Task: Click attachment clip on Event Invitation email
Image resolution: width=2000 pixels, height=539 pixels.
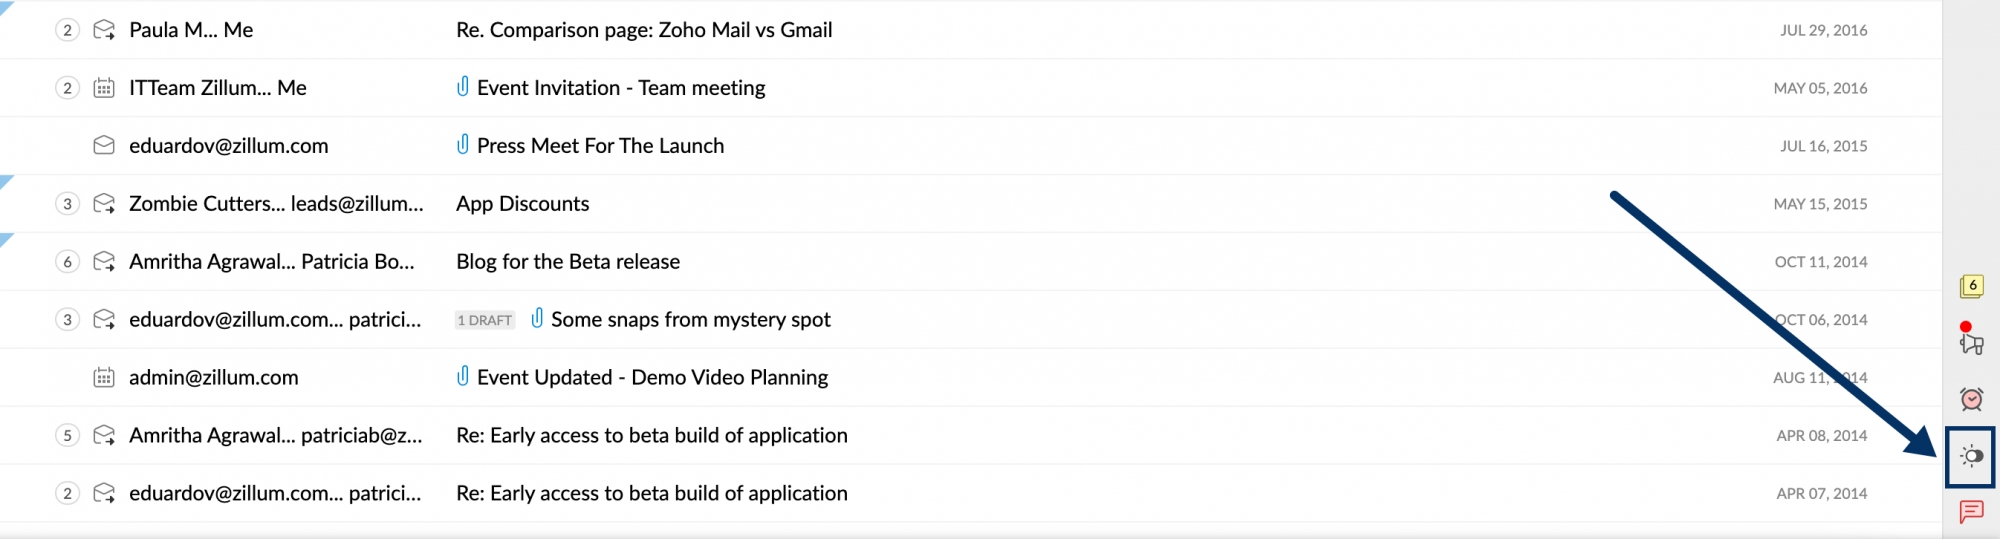Action: pos(462,87)
